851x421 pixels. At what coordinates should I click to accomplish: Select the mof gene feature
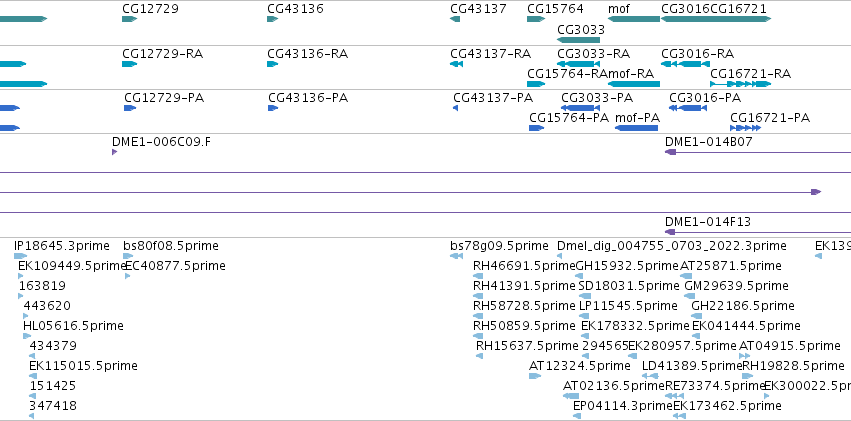pyautogui.click(x=634, y=19)
